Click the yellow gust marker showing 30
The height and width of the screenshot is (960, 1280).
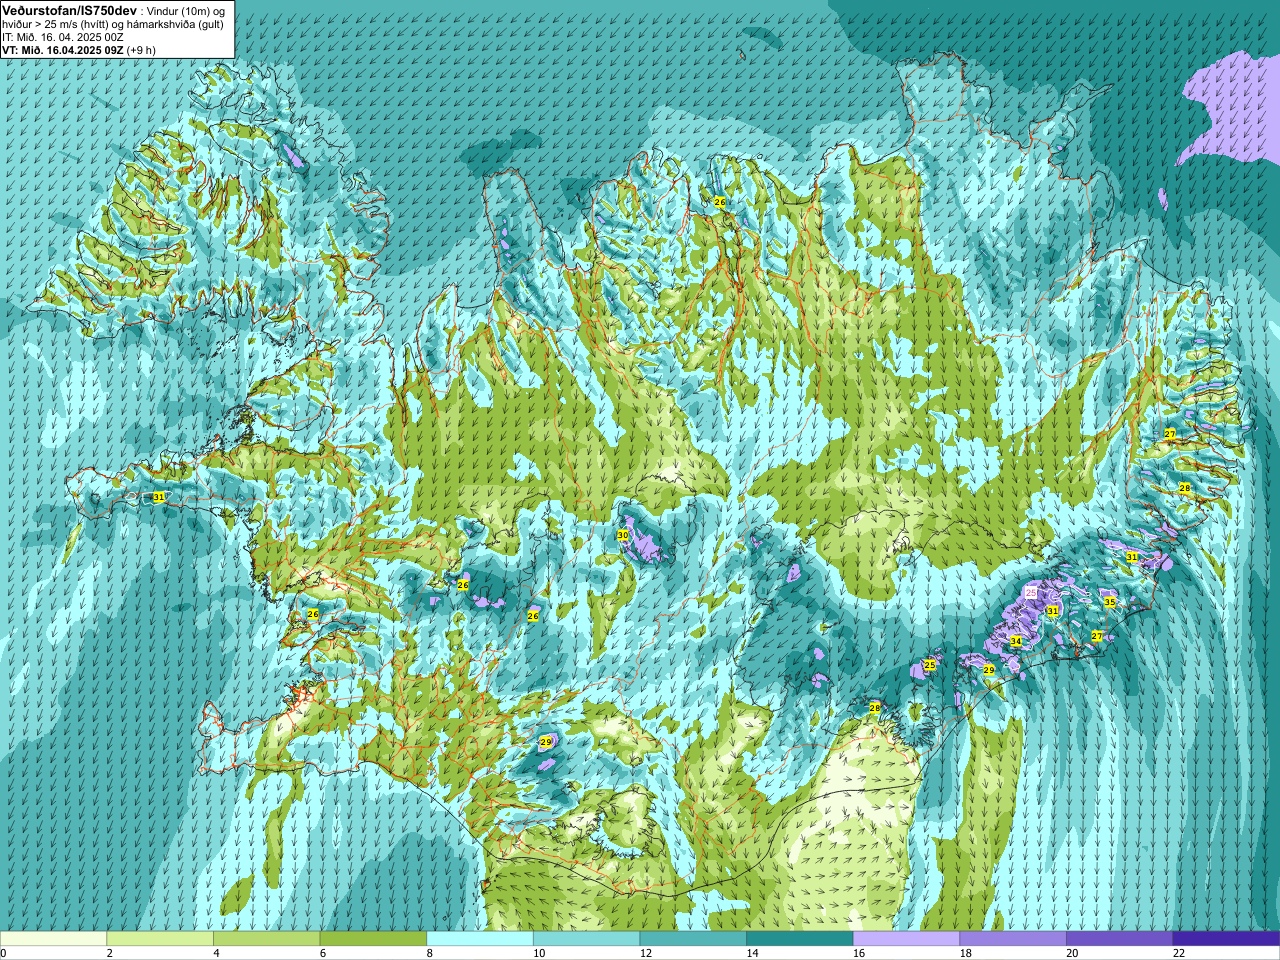[622, 536]
